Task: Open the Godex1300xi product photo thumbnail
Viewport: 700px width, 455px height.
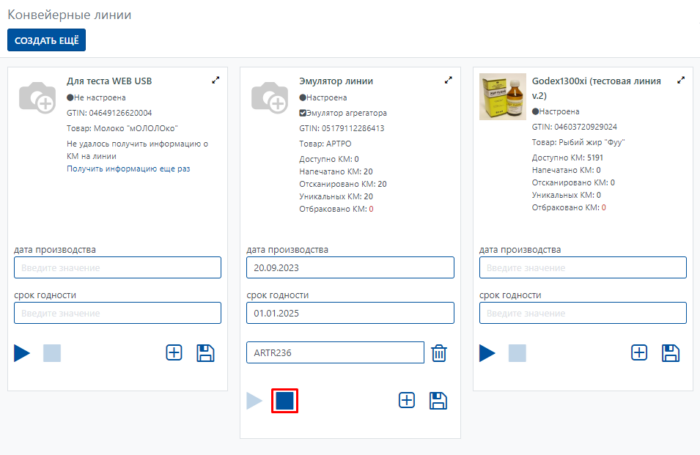Action: coord(502,96)
